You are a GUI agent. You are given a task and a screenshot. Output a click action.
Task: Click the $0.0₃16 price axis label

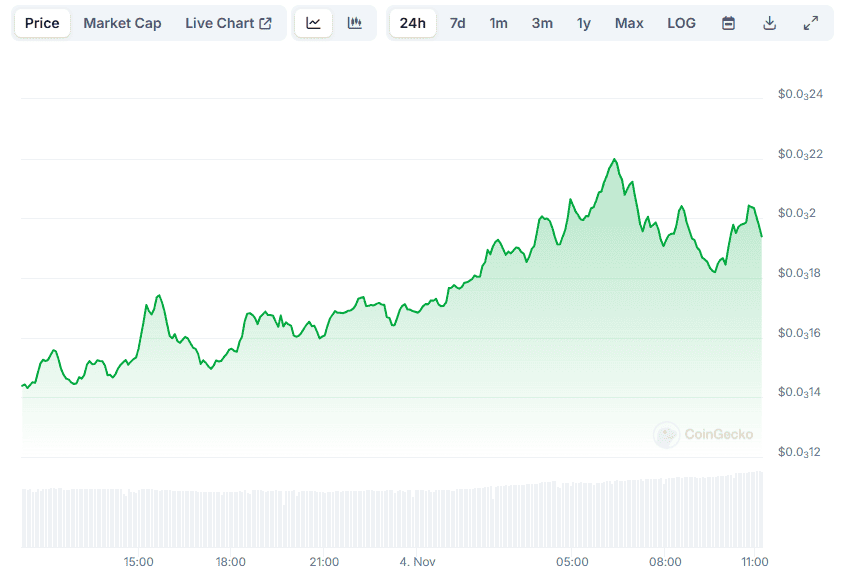(x=799, y=334)
